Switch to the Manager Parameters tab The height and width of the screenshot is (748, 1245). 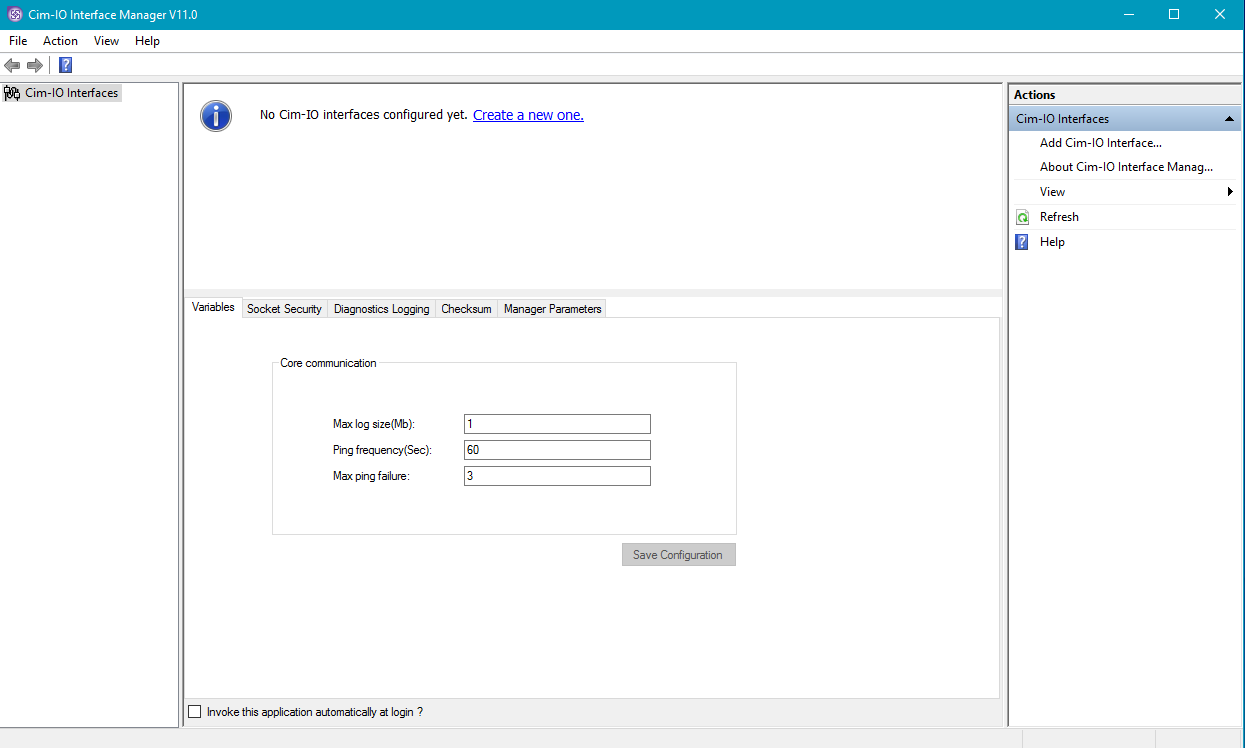(552, 309)
